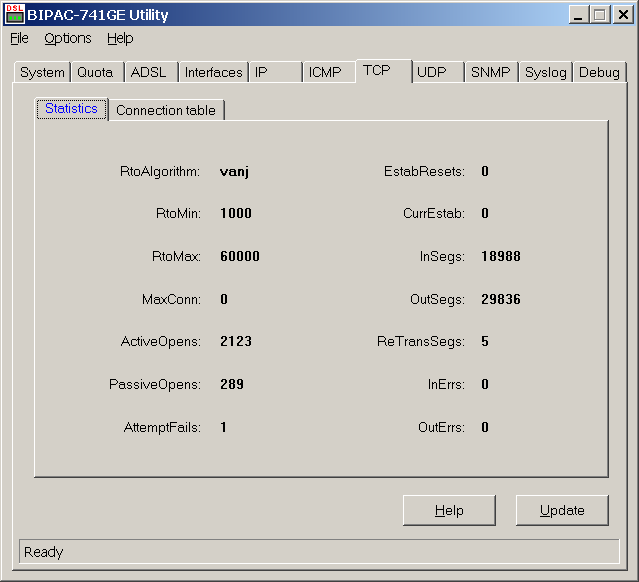639x582 pixels.
Task: Click the 'RtoAlgorithm:' label
Action: [x=160, y=172]
